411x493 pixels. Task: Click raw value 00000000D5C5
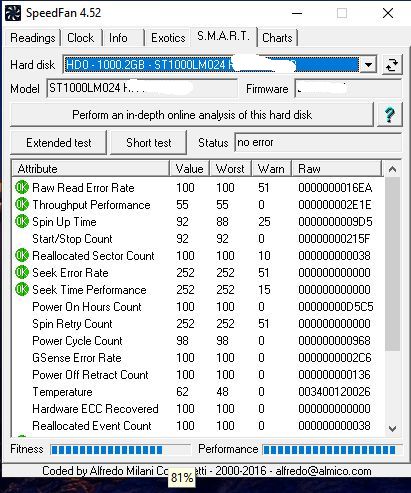[x=336, y=307]
